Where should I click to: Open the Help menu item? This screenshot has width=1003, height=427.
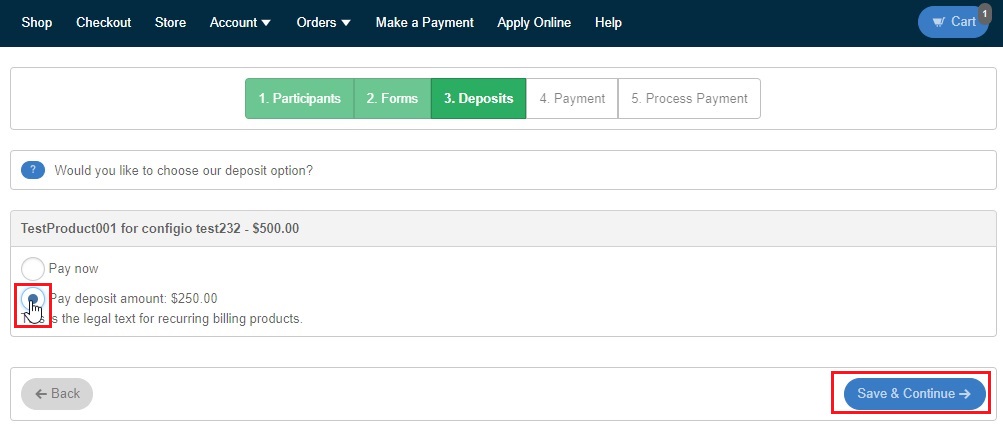click(x=608, y=22)
